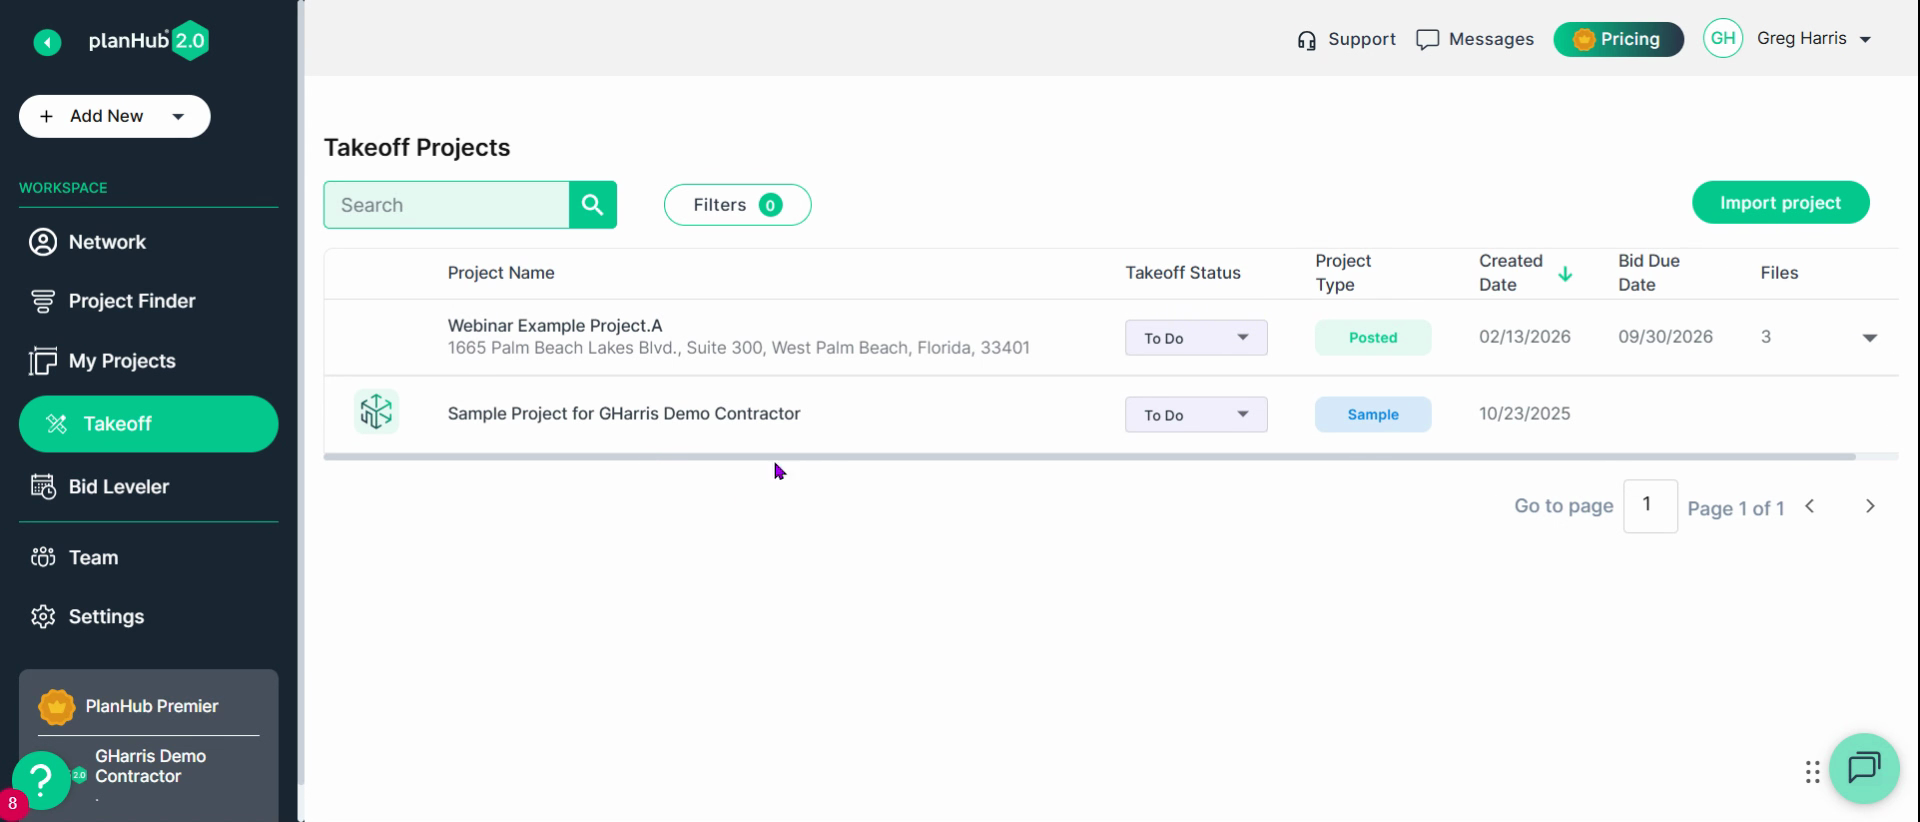Open the help question mark bubble

(41, 780)
